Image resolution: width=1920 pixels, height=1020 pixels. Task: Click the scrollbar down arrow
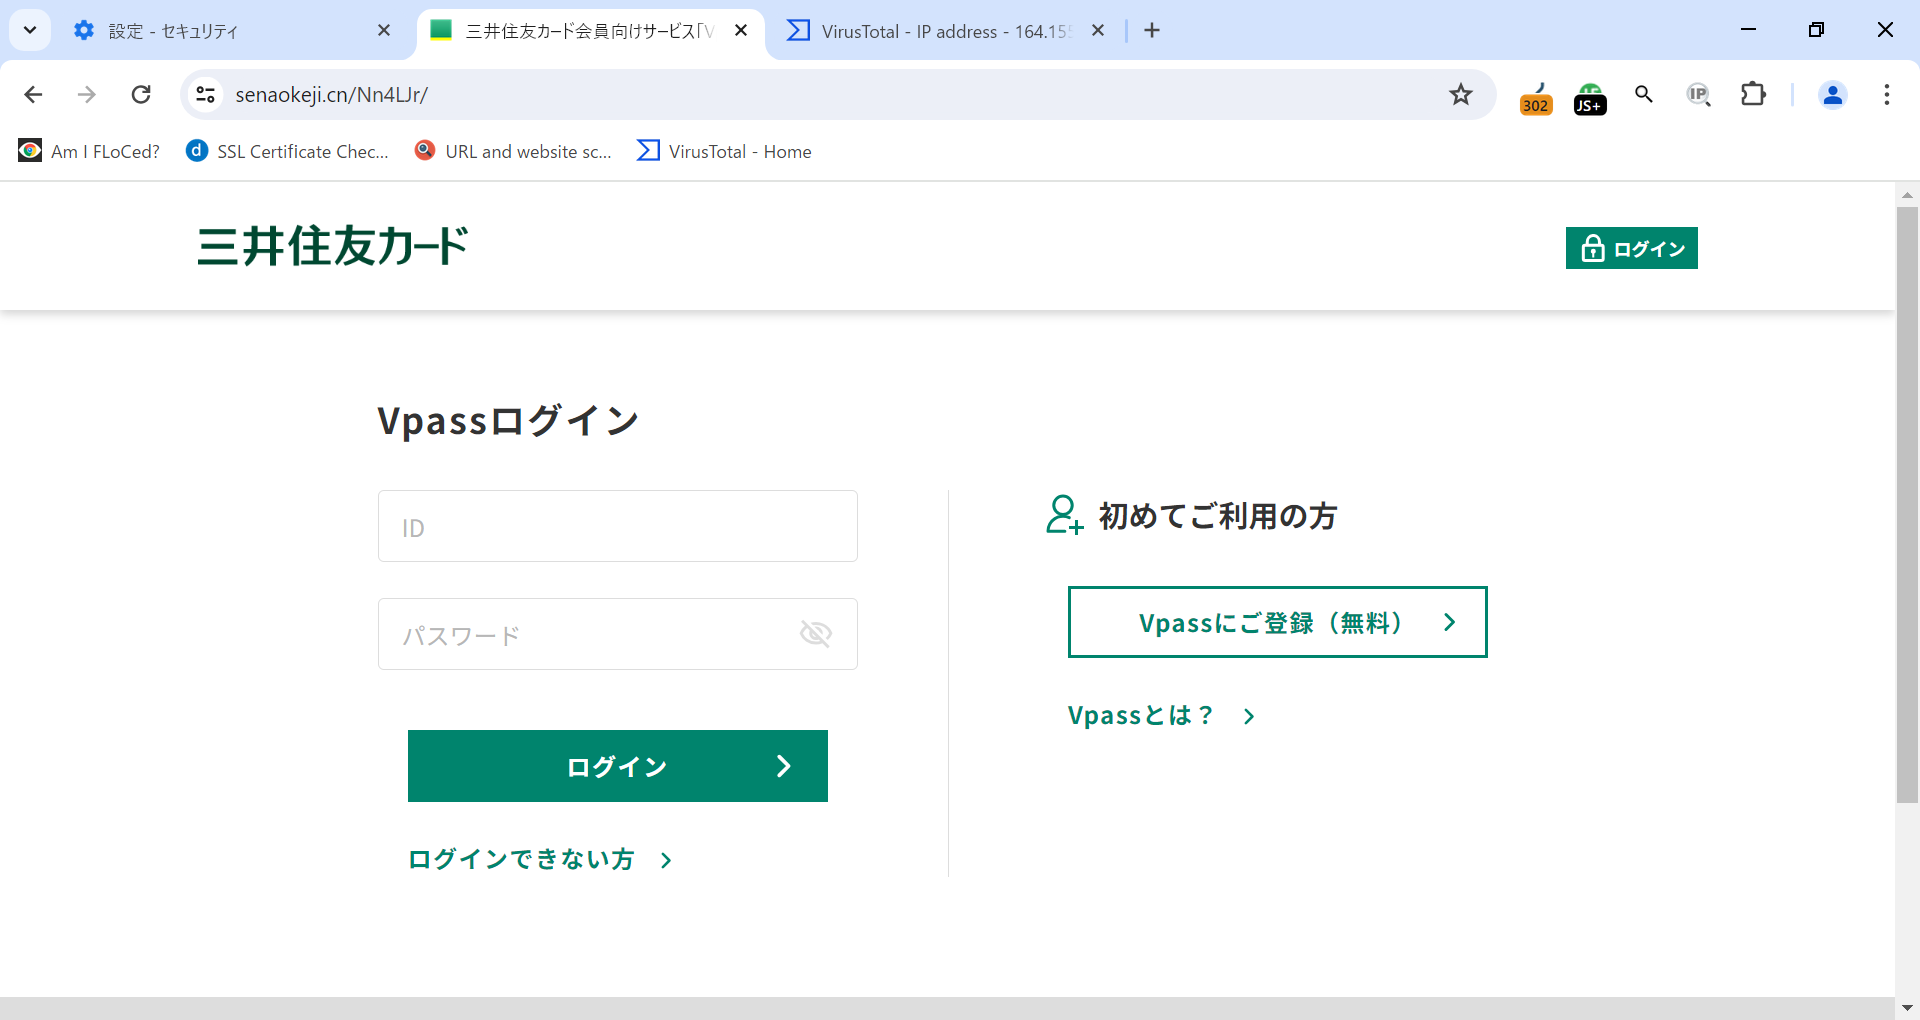tap(1907, 1008)
